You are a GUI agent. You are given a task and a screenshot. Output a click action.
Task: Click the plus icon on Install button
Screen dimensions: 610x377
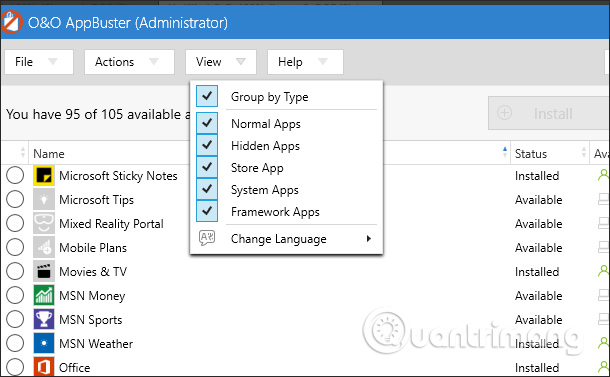505,113
